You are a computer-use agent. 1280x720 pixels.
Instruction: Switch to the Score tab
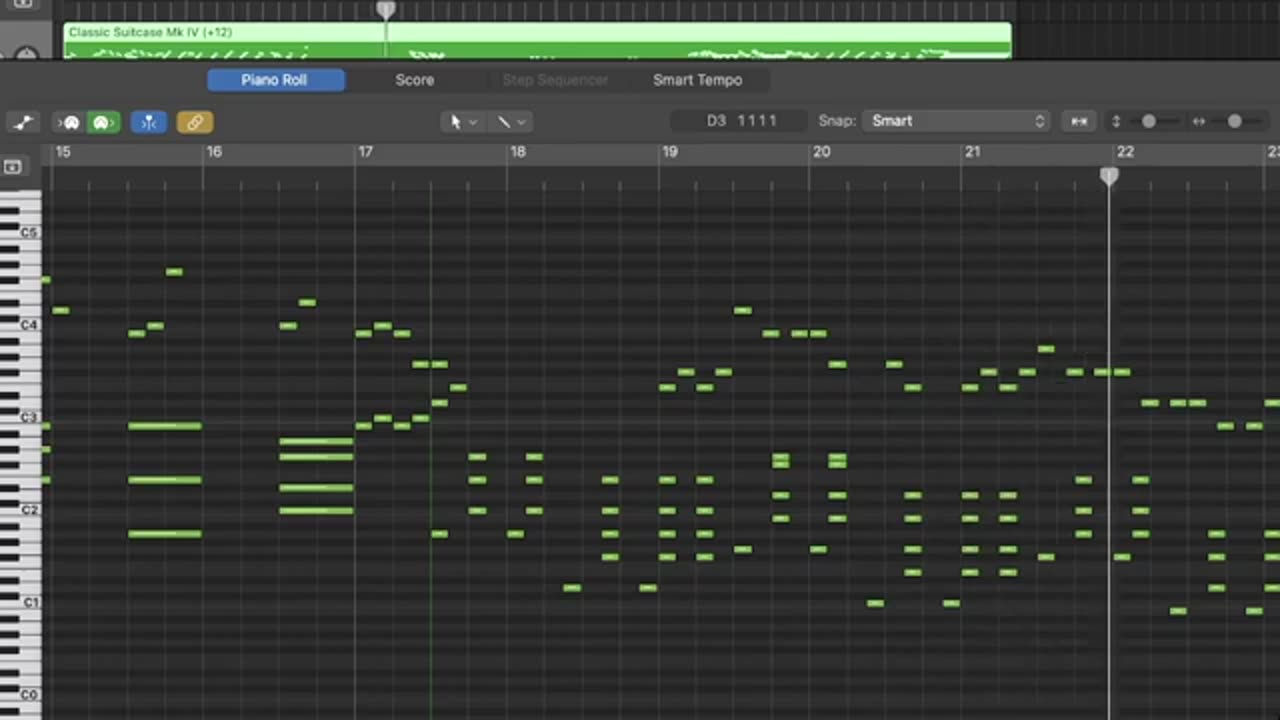tap(415, 80)
